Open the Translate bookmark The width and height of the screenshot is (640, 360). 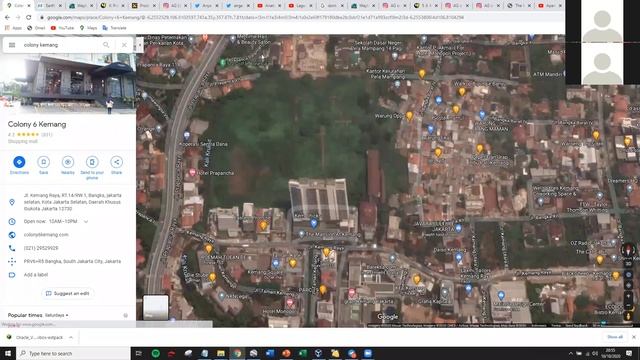pos(114,28)
